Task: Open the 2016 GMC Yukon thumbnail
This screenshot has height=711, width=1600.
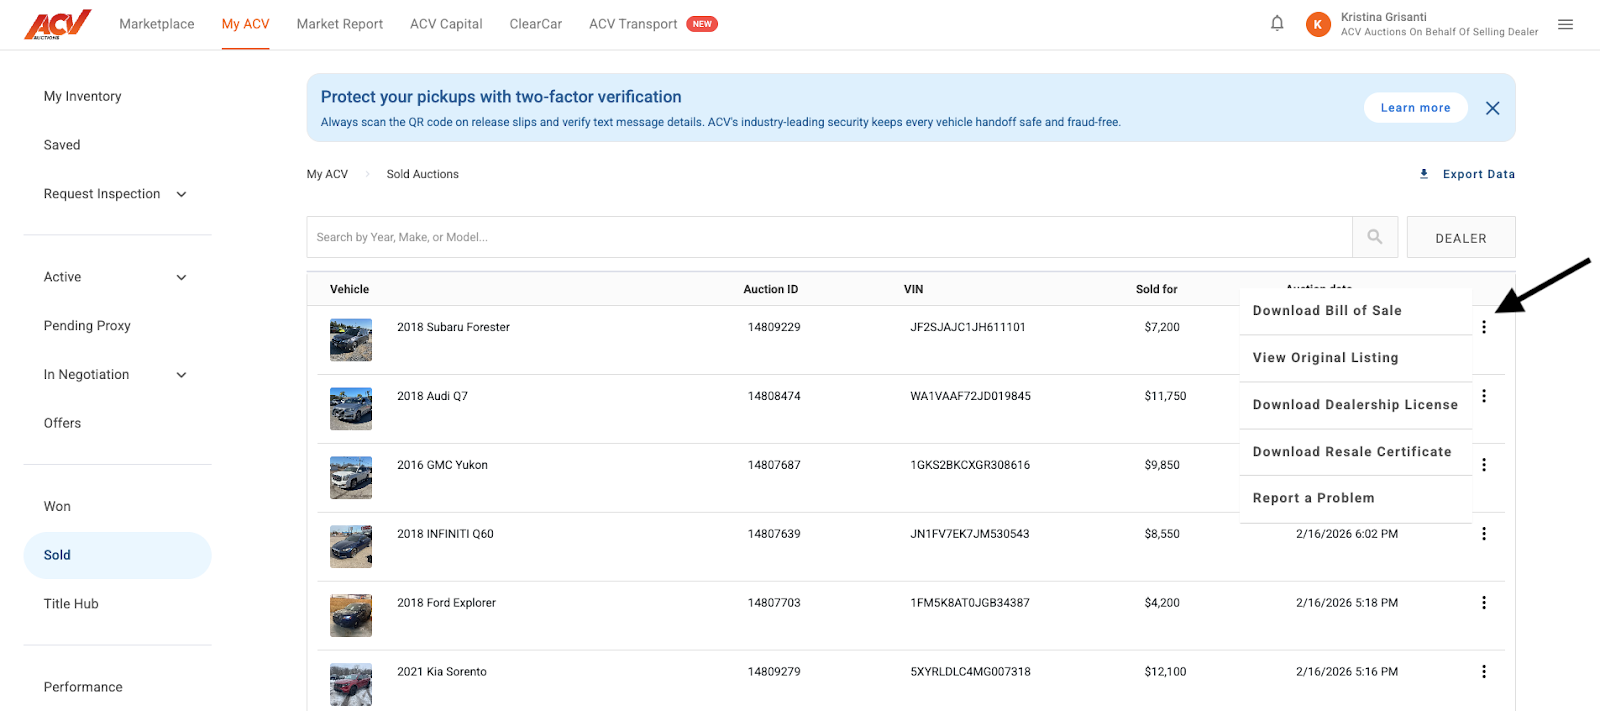Action: click(x=351, y=478)
